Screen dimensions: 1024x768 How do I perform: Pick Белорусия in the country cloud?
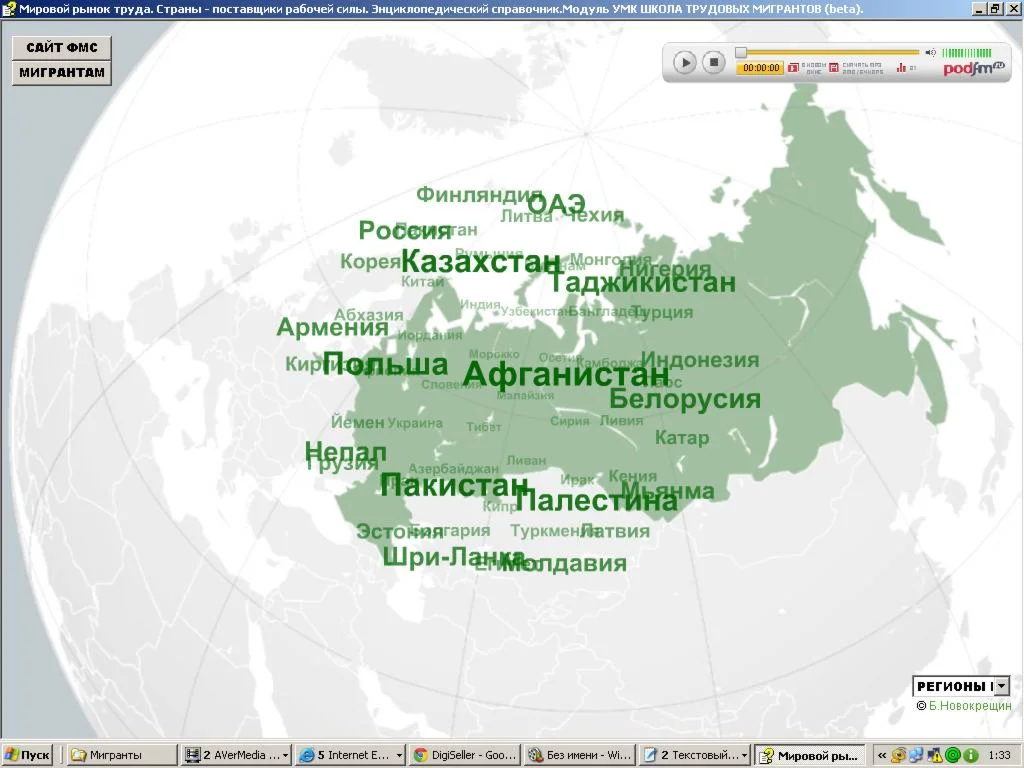[685, 398]
